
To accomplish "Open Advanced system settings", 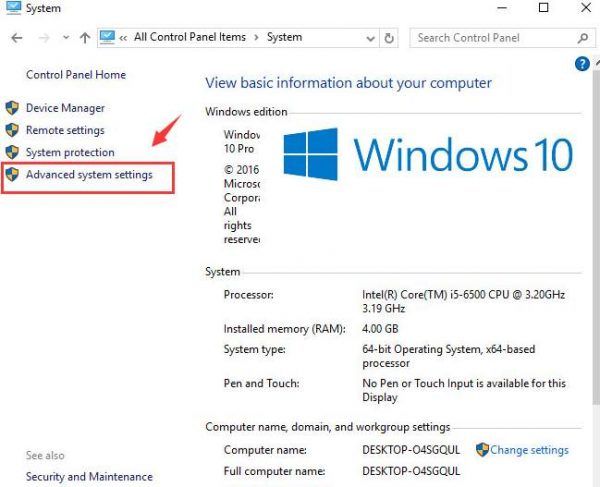I will 89,175.
